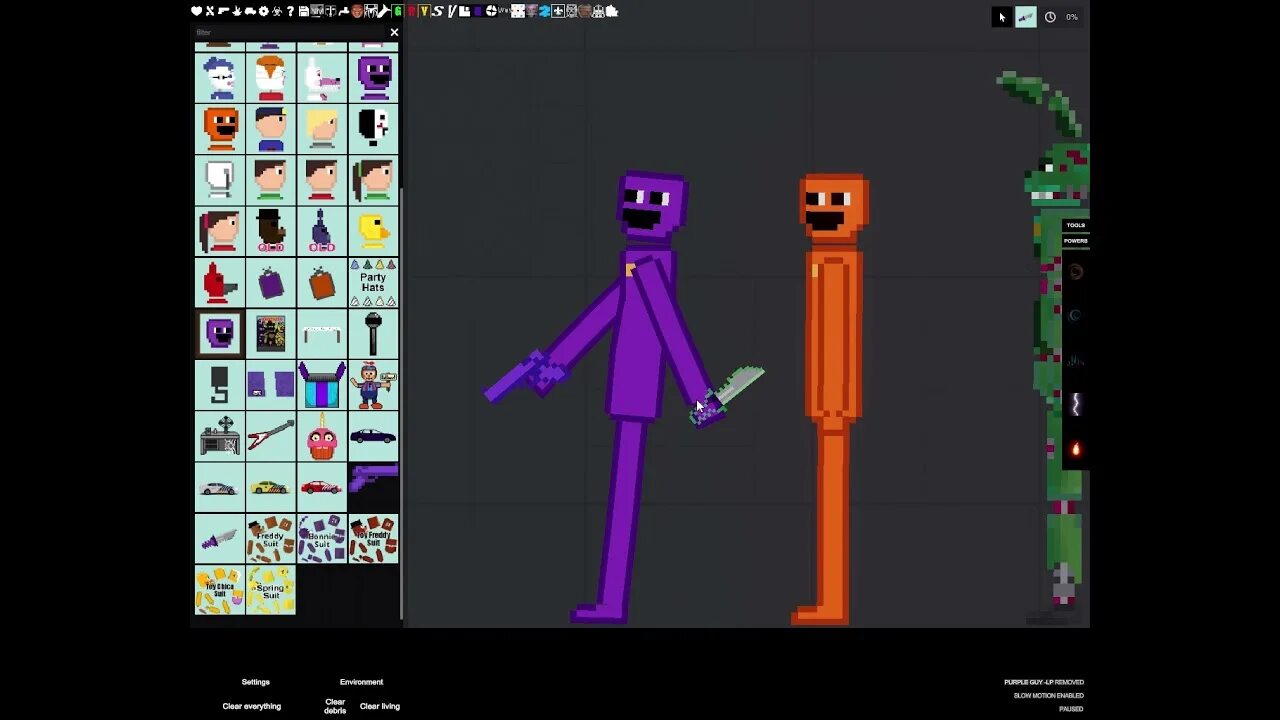
Task: Open the biohazard category icon
Action: 277,11
